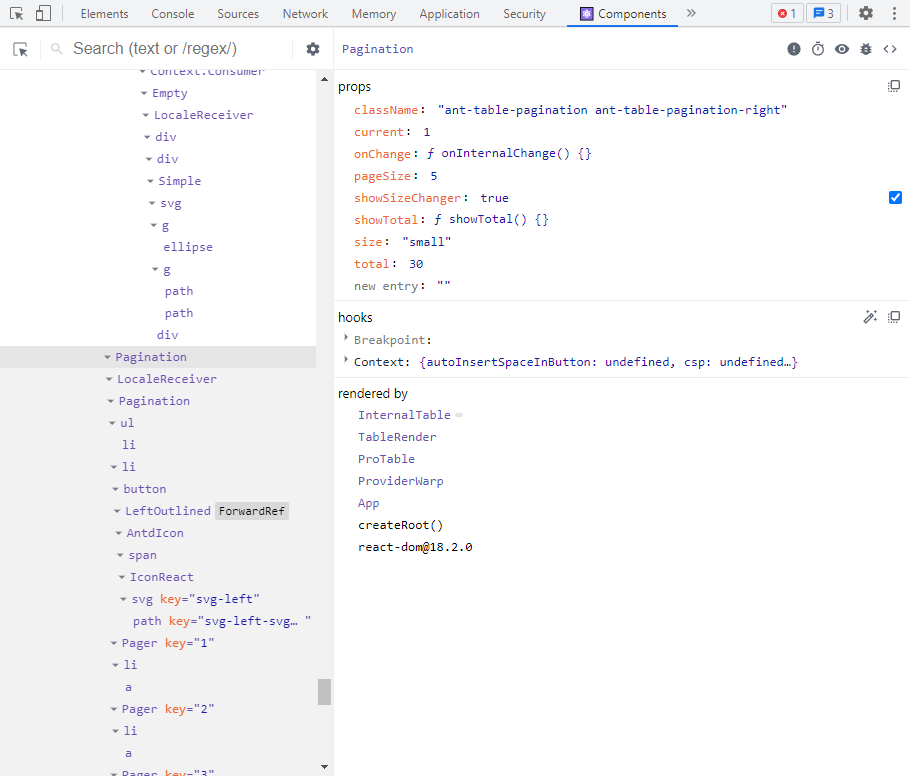Click the new entry prop field
Screen dimensions: 910x776
387,286
